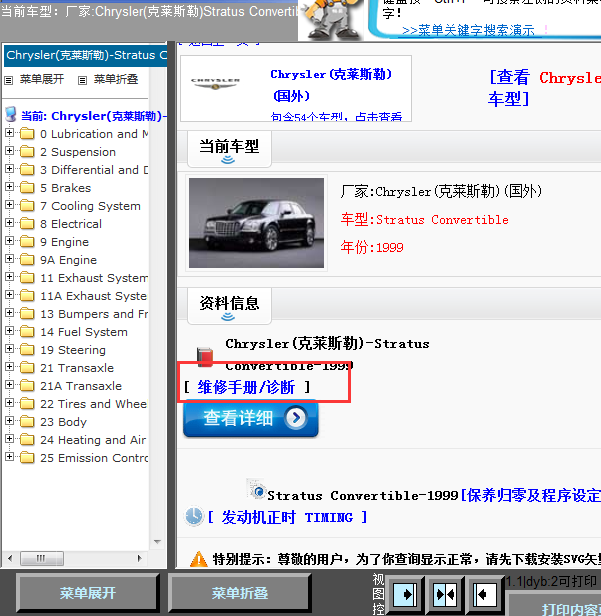Click the black Chrysler car thumbnail

pyautogui.click(x=257, y=223)
